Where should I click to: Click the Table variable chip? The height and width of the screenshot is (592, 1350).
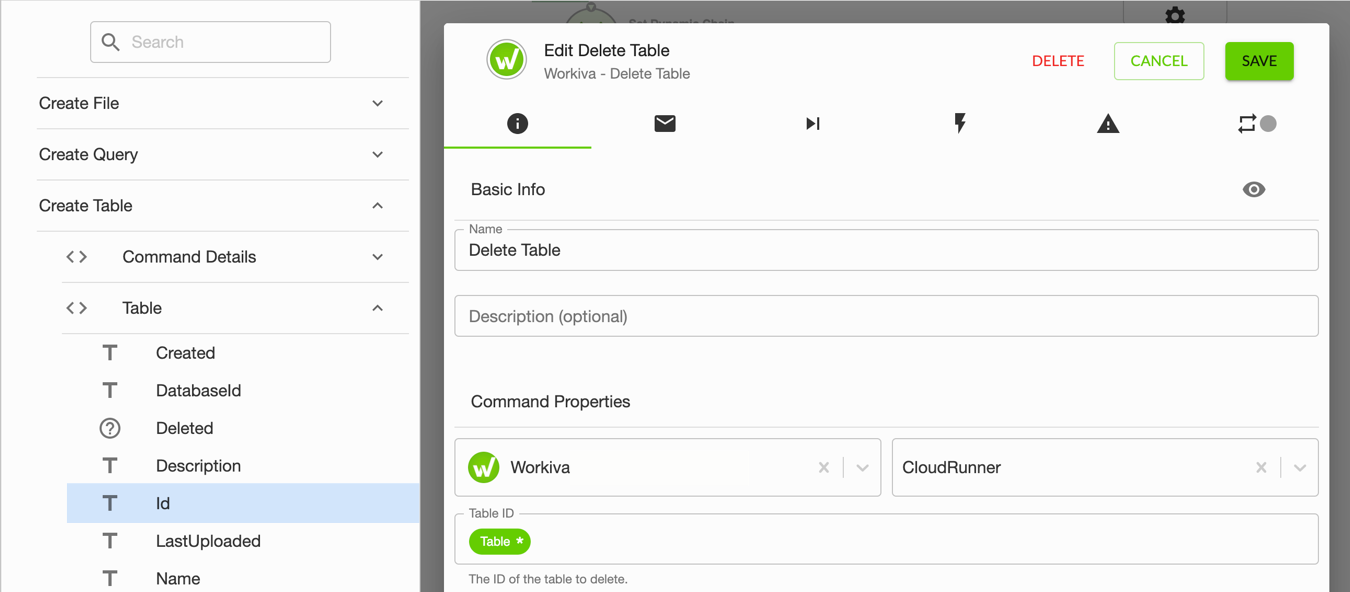[499, 541]
